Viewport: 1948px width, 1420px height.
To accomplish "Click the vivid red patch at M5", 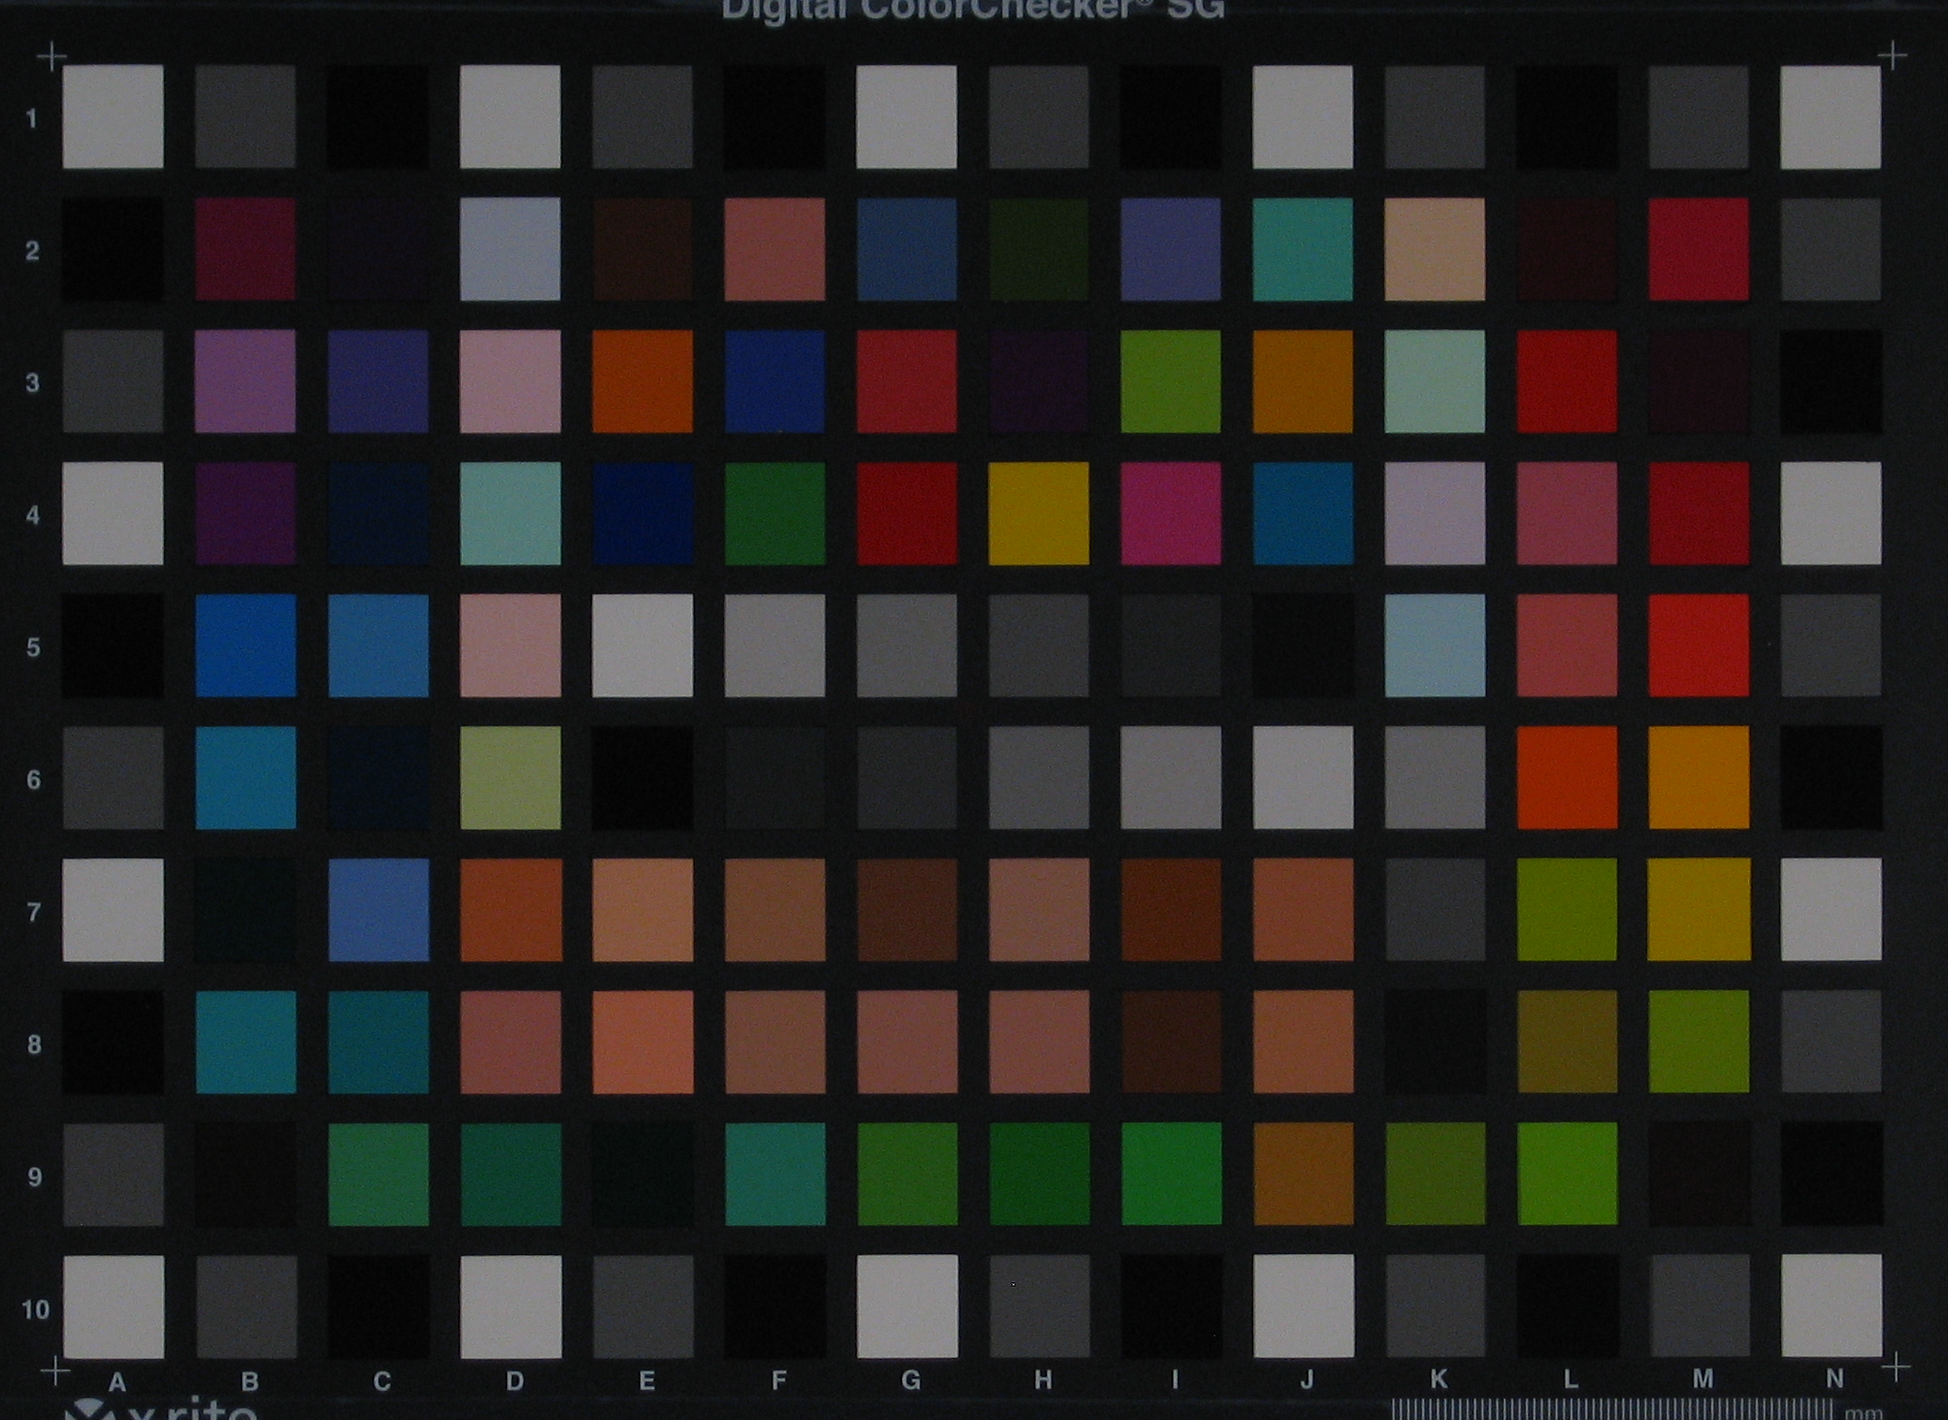I will 1698,645.
